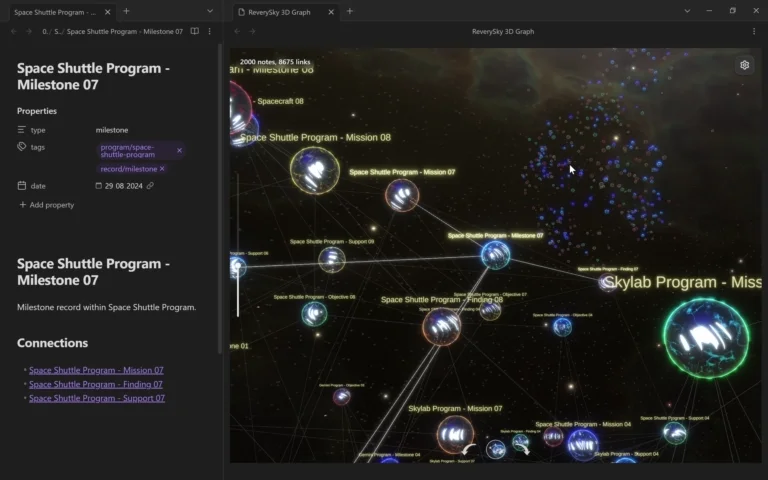Image resolution: width=768 pixels, height=480 pixels.
Task: Open Space Shuttle Program - Mission 07 link
Action: pyautogui.click(x=96, y=370)
